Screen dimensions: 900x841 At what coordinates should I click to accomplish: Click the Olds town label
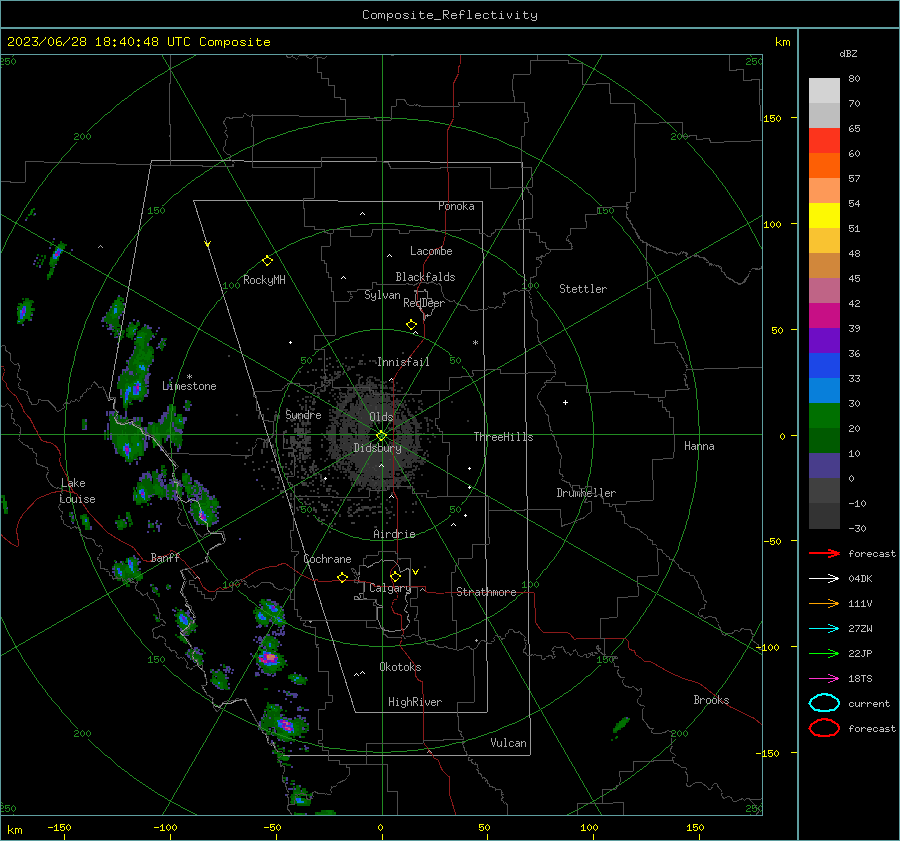[381, 417]
